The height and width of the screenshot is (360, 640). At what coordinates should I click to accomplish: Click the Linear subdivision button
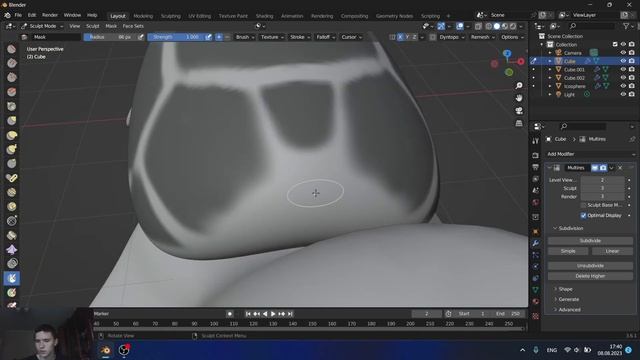click(612, 251)
